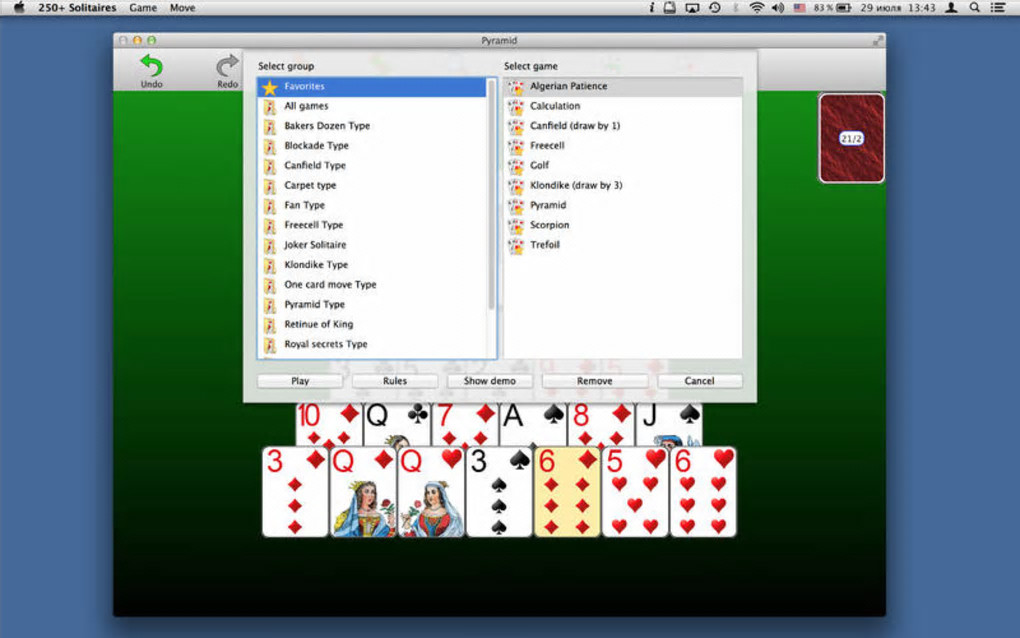Click the Undo arrow icon
Viewport: 1020px width, 638px height.
click(x=152, y=66)
